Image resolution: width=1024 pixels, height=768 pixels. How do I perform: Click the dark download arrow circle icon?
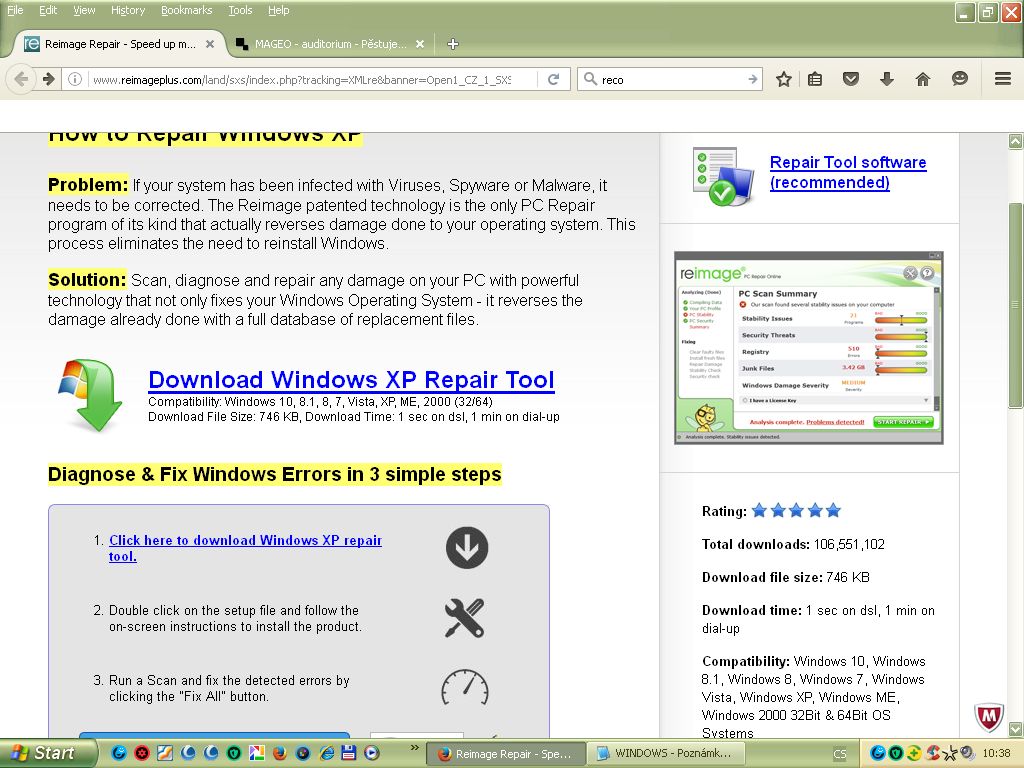[467, 547]
